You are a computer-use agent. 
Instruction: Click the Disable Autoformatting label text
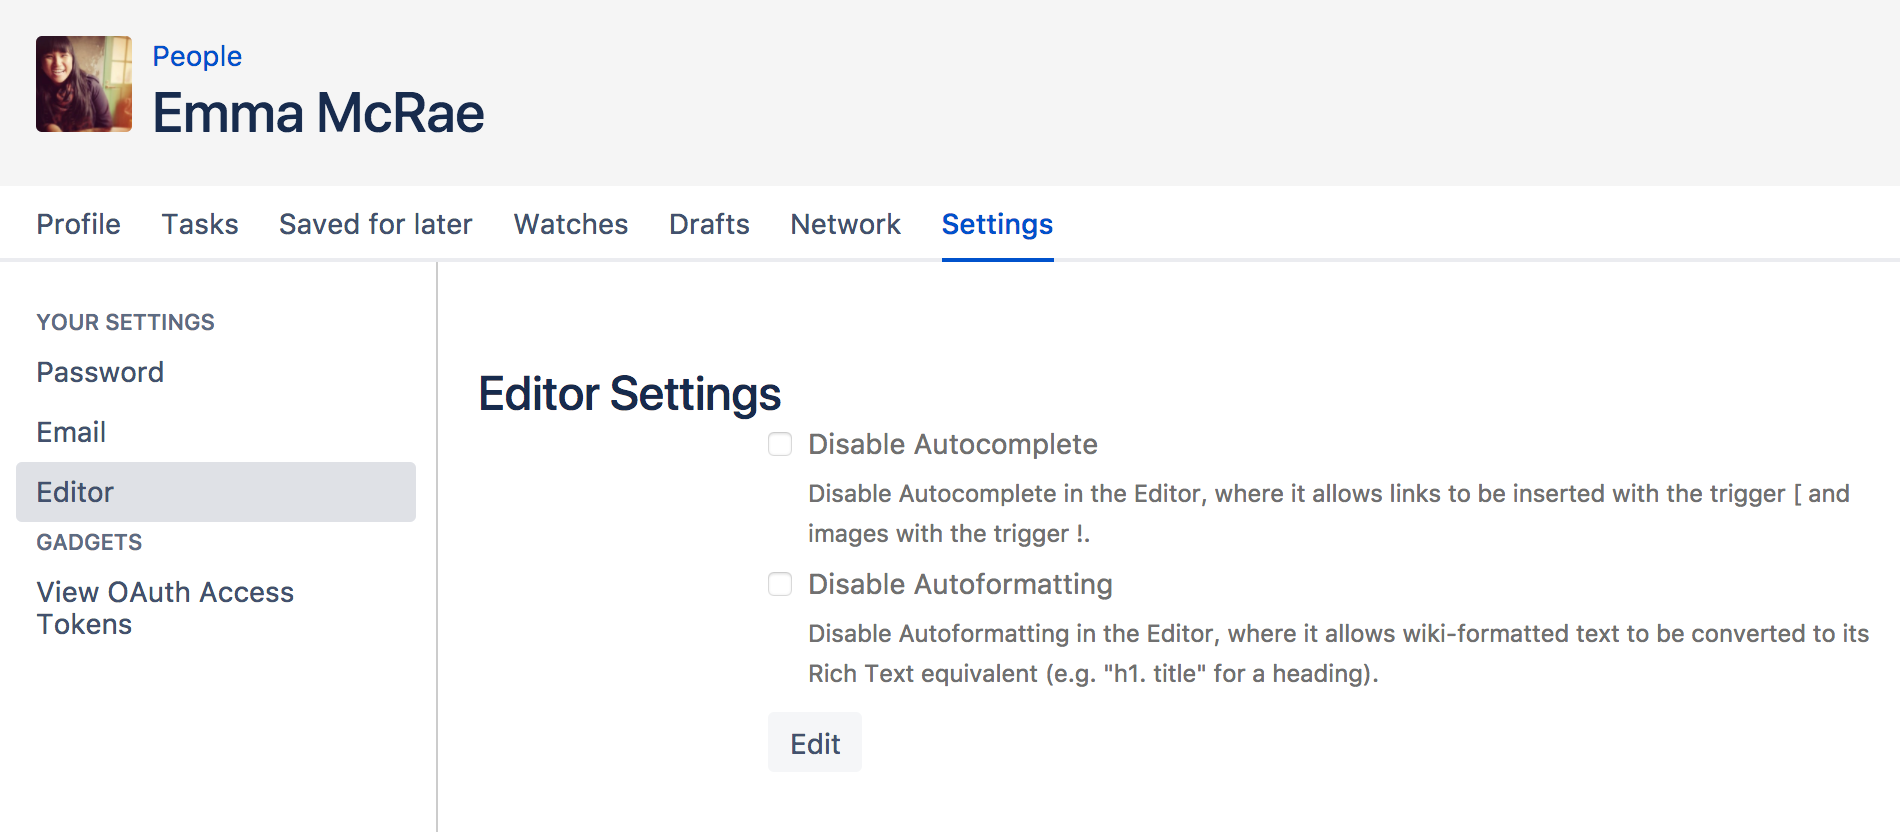click(x=960, y=584)
